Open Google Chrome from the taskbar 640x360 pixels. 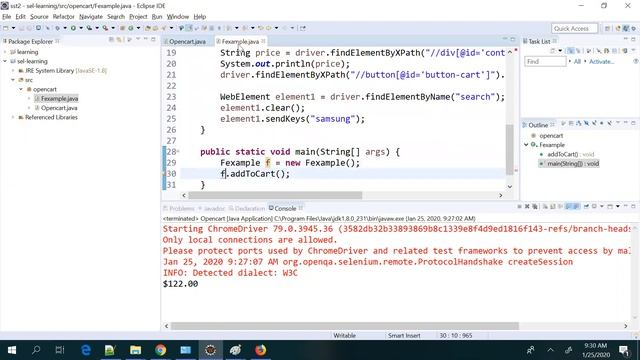point(160,350)
